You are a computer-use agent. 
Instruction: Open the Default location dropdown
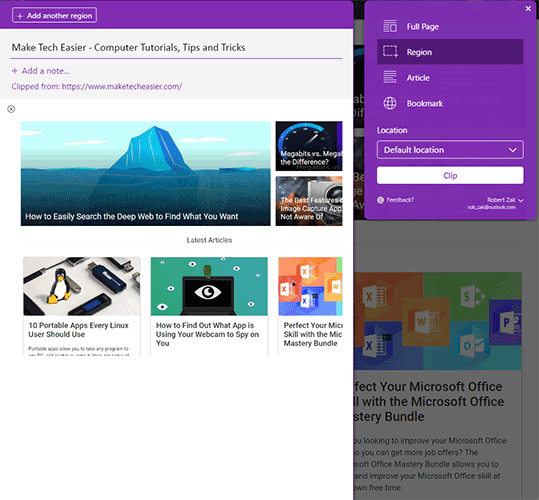(x=450, y=150)
